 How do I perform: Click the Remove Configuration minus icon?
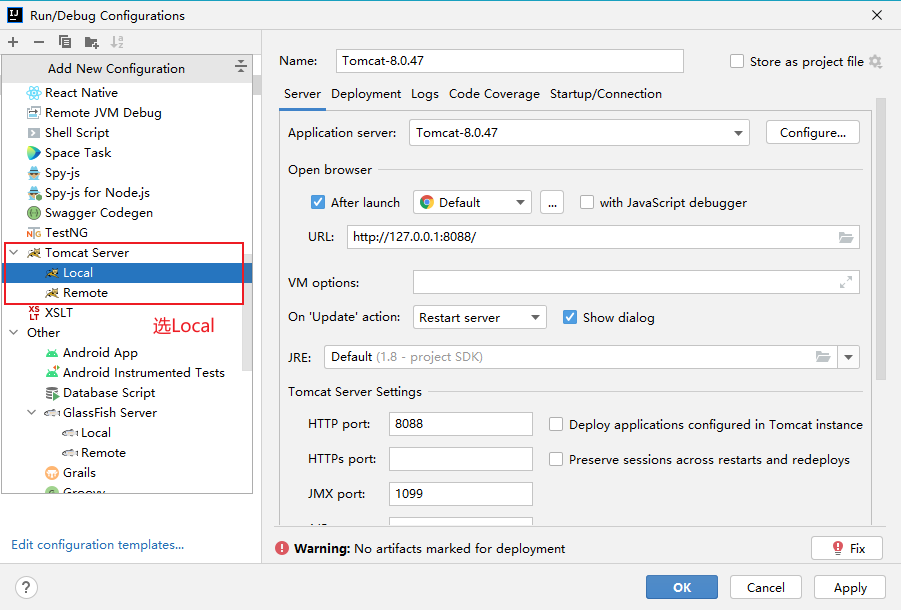click(38, 42)
